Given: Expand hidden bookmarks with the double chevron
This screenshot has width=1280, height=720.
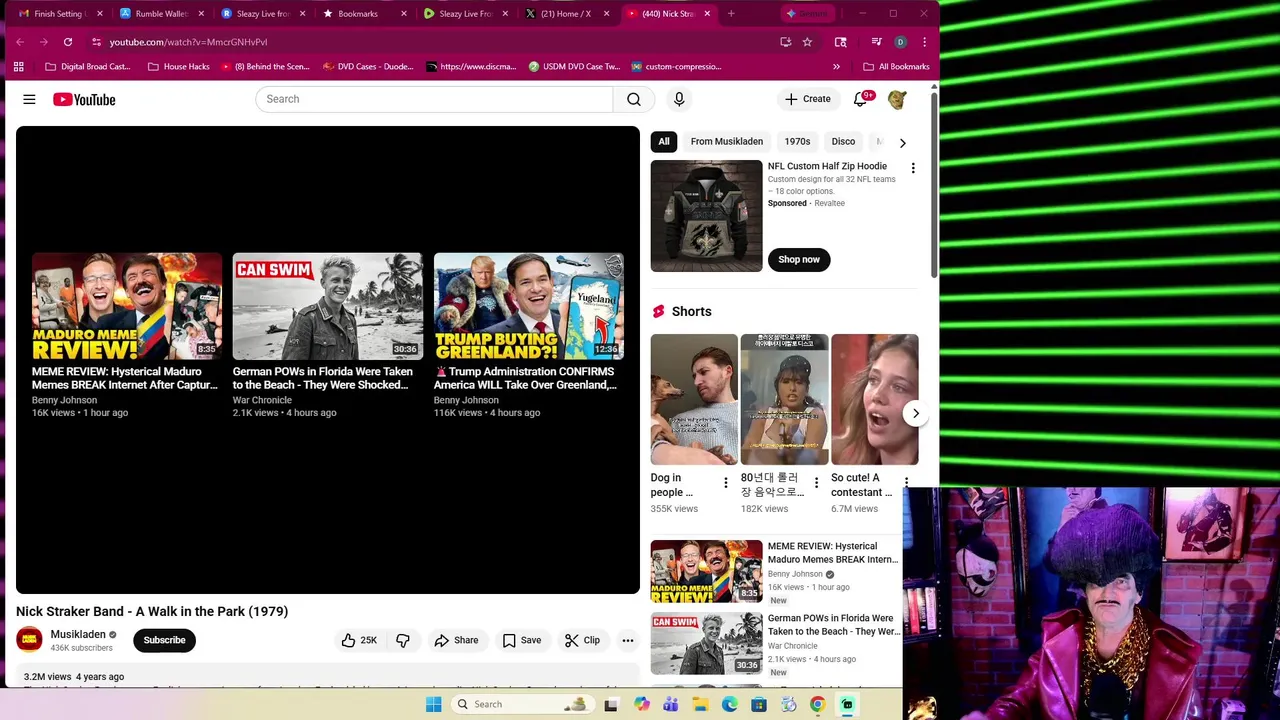Looking at the screenshot, I should tap(836, 66).
